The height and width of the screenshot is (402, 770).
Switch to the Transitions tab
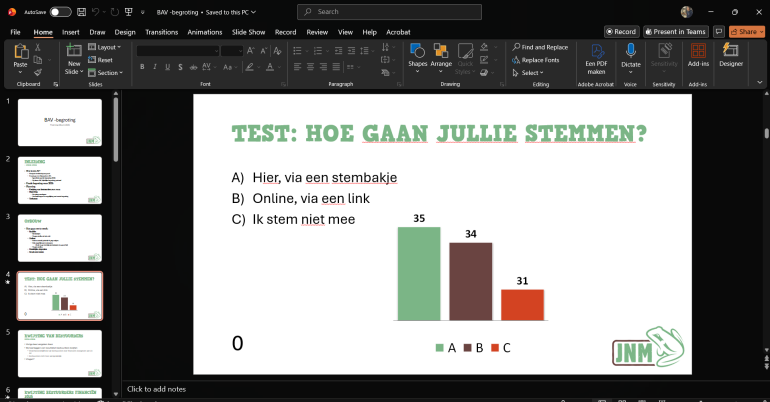(x=161, y=32)
